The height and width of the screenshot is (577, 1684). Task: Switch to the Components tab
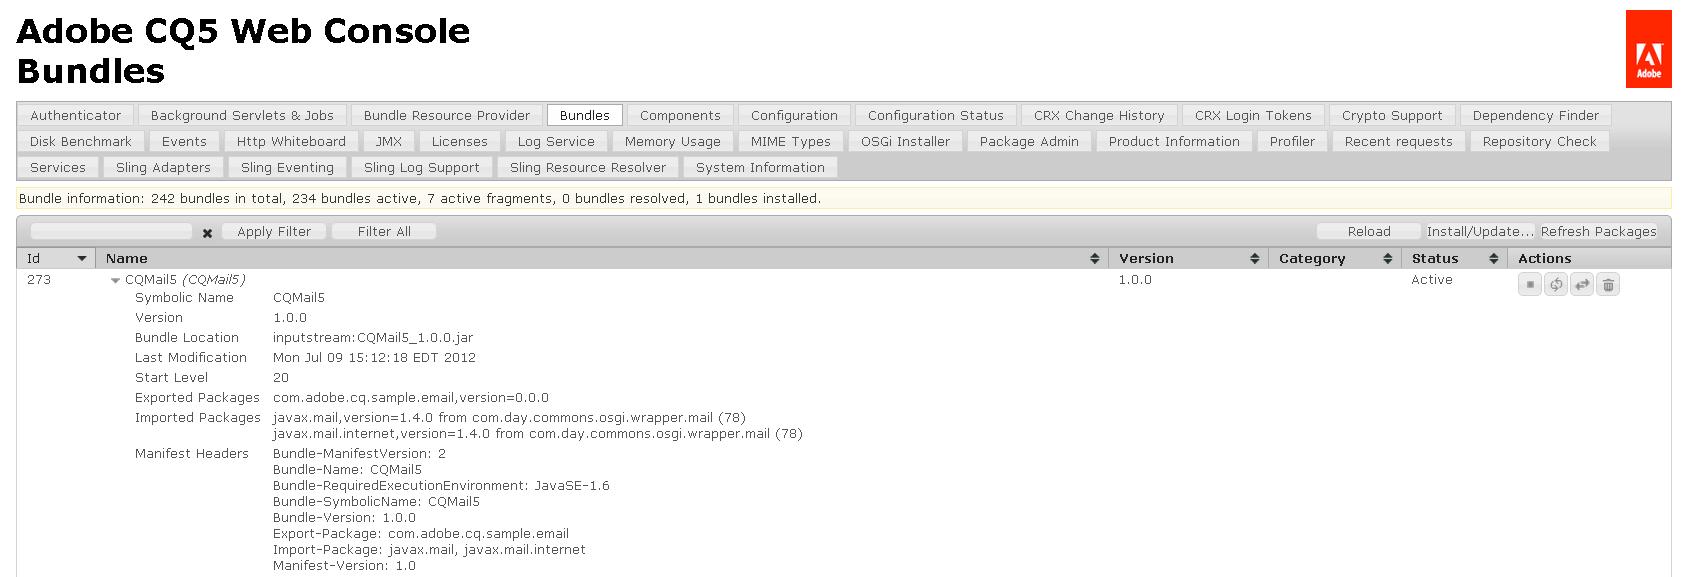680,115
